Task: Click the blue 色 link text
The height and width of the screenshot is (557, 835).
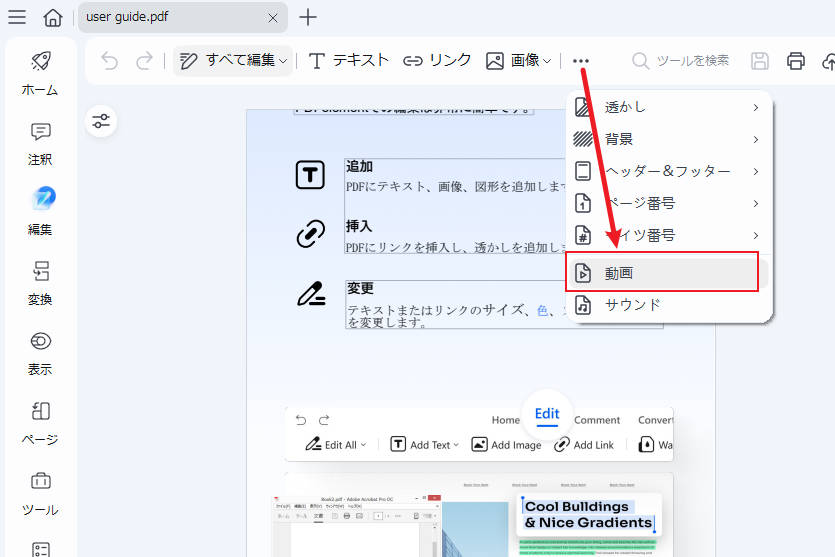Action: [x=543, y=310]
